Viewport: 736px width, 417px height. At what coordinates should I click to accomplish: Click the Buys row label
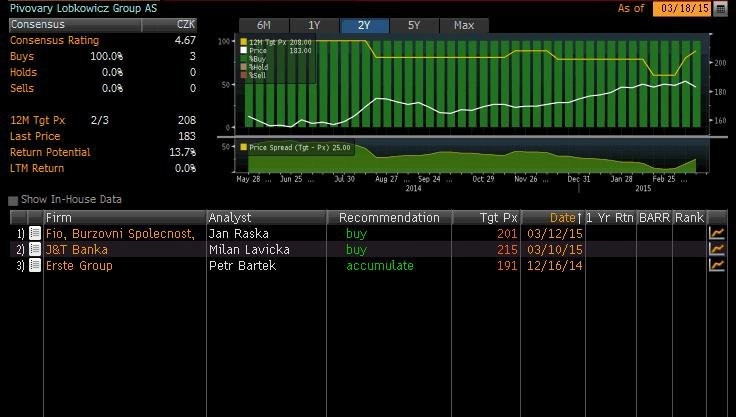[22, 56]
